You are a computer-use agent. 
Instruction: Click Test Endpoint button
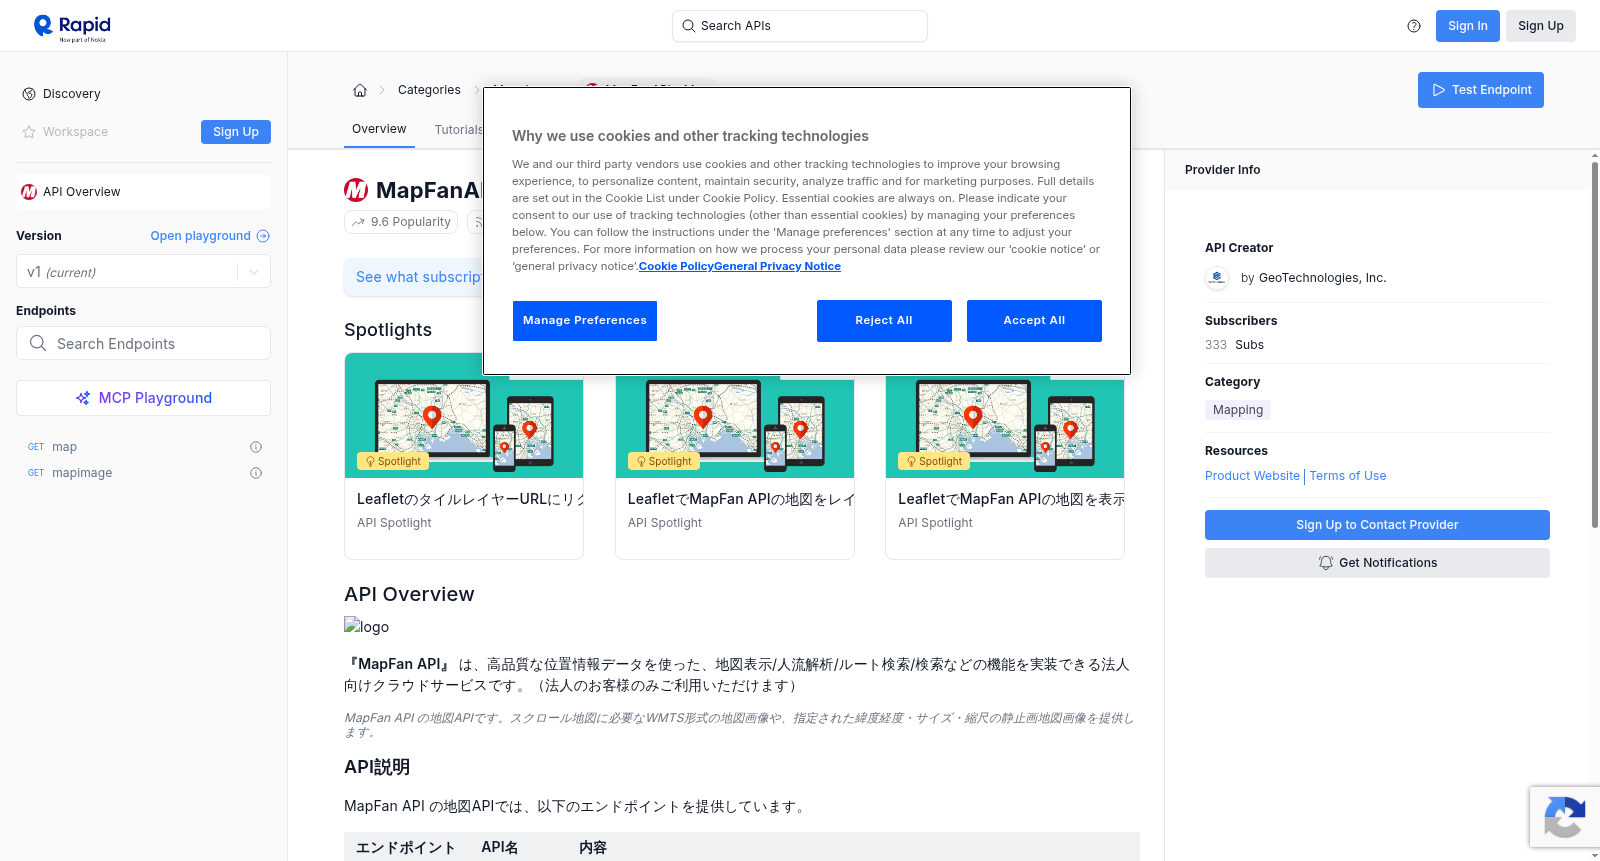pyautogui.click(x=1481, y=90)
